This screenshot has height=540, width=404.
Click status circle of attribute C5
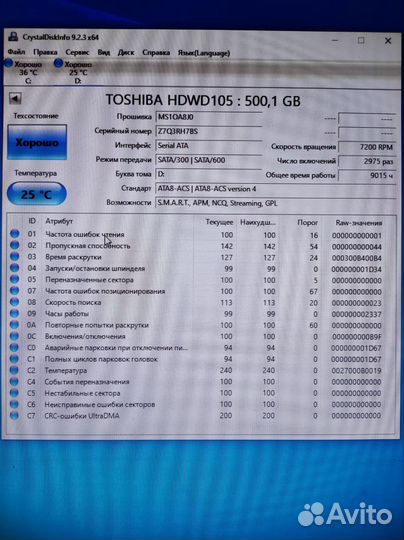pos(14,393)
